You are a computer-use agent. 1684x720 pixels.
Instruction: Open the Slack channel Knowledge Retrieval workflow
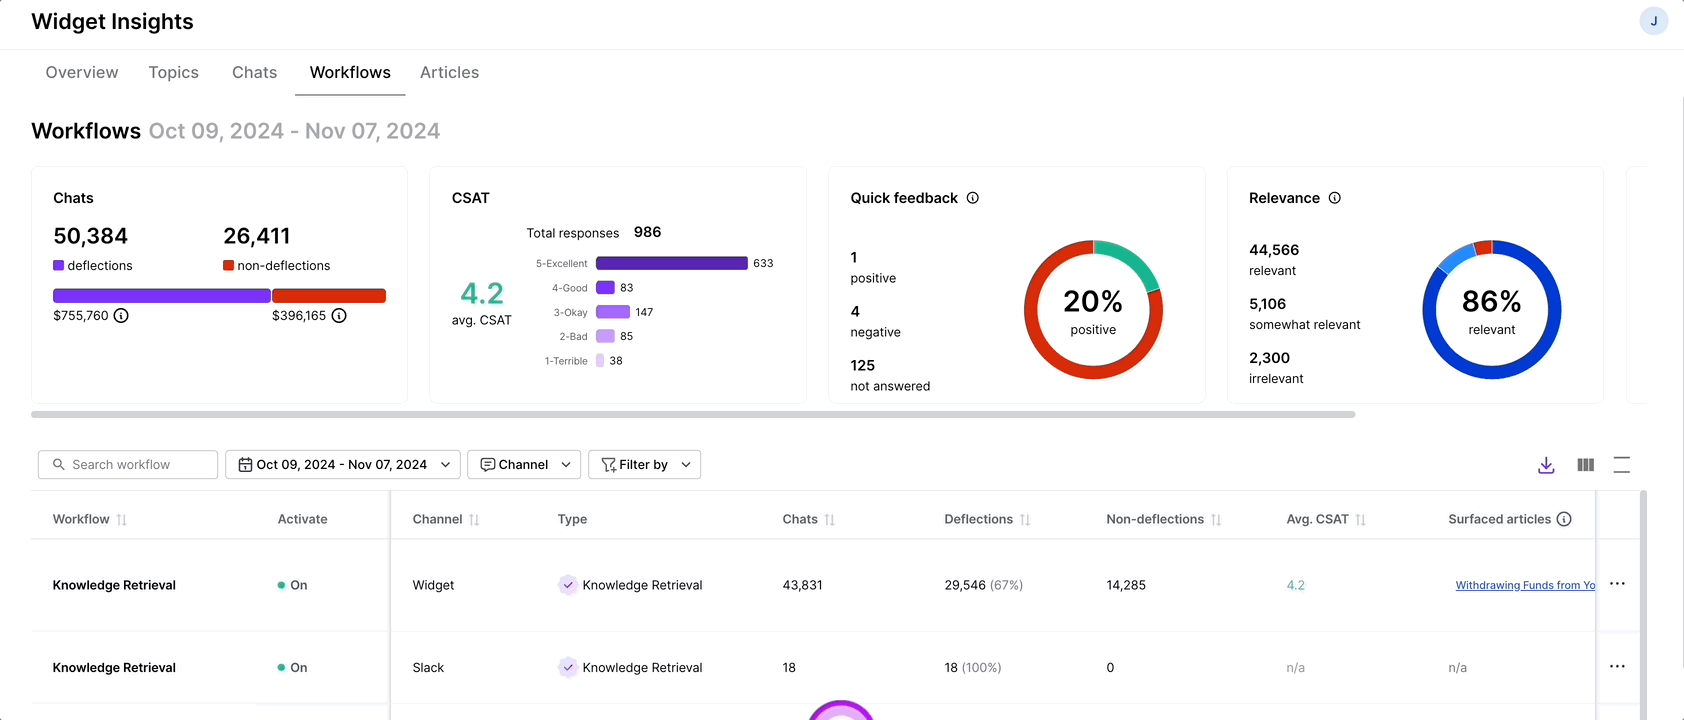click(114, 668)
